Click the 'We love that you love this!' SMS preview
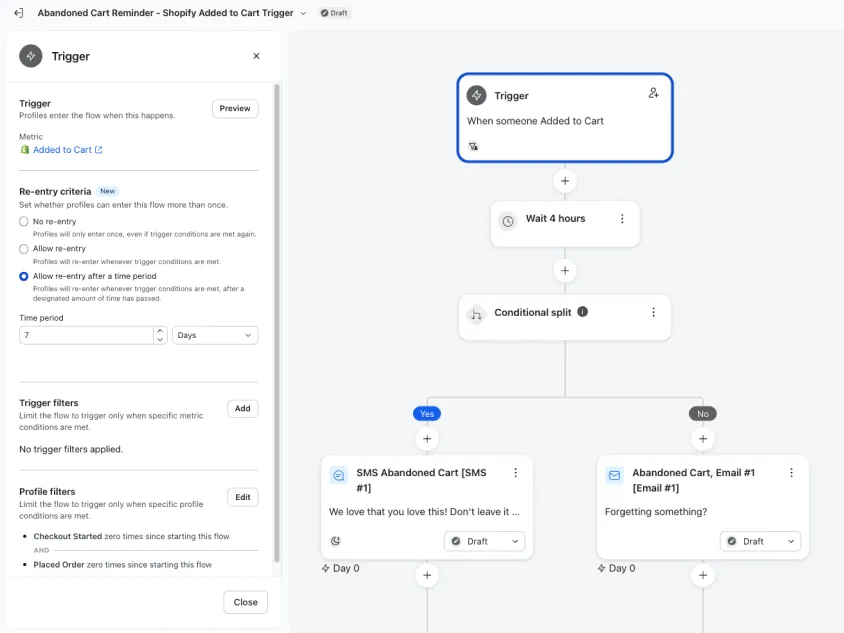 pyautogui.click(x=424, y=511)
